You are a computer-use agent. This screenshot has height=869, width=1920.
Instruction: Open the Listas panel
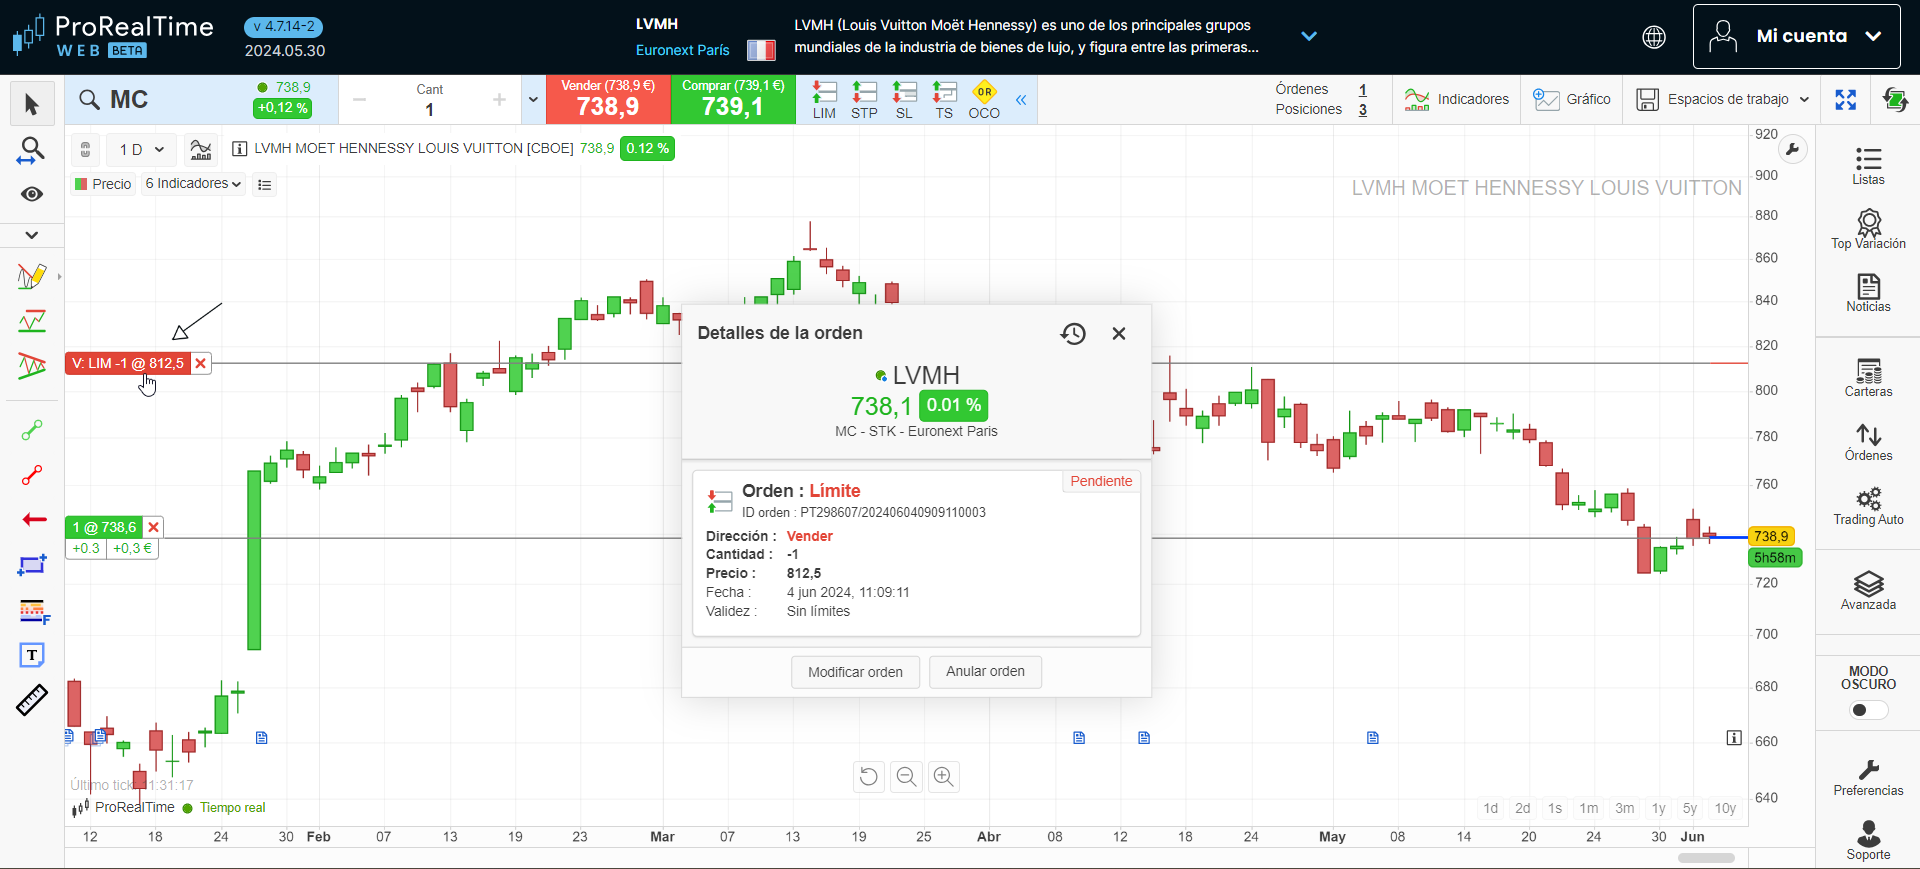point(1868,166)
